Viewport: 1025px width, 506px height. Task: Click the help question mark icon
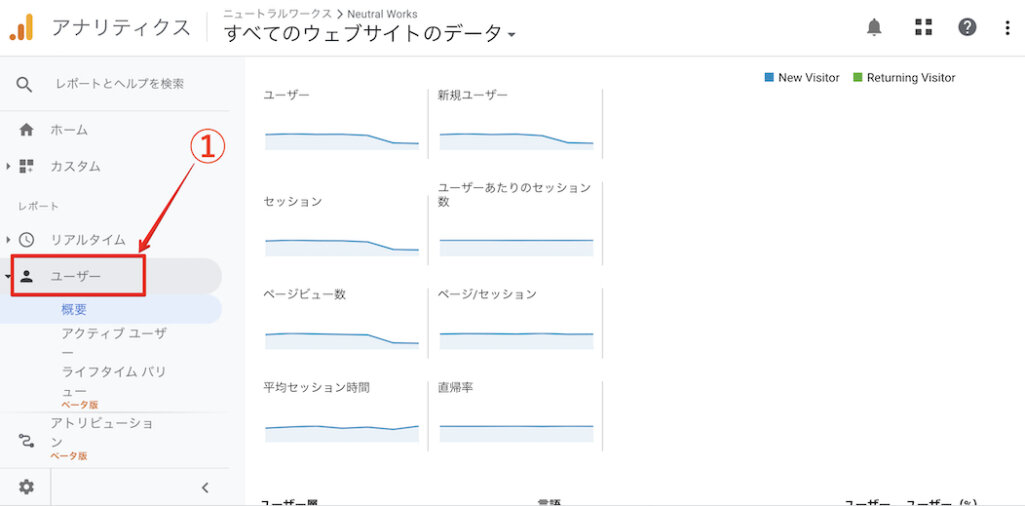[967, 27]
